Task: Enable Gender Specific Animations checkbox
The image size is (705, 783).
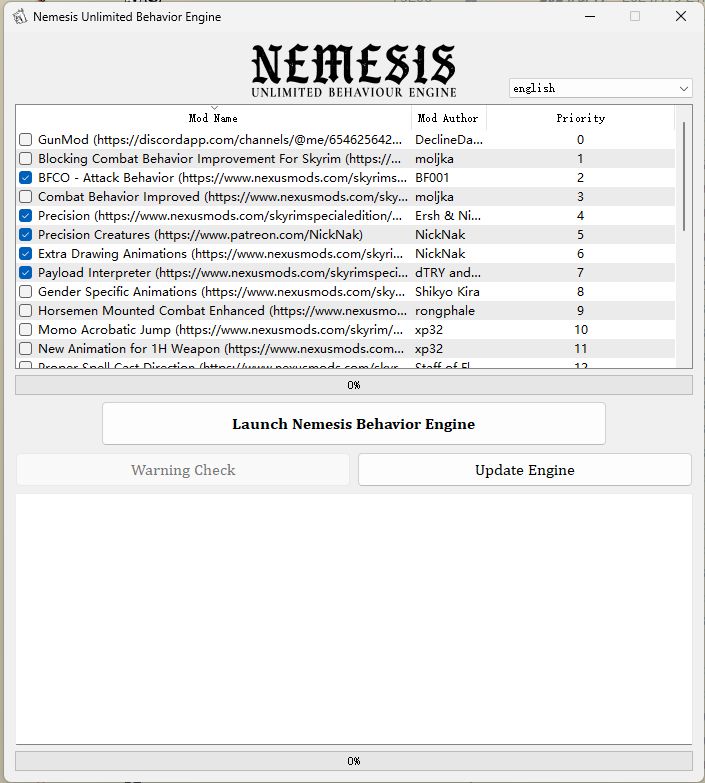Action: [x=25, y=291]
